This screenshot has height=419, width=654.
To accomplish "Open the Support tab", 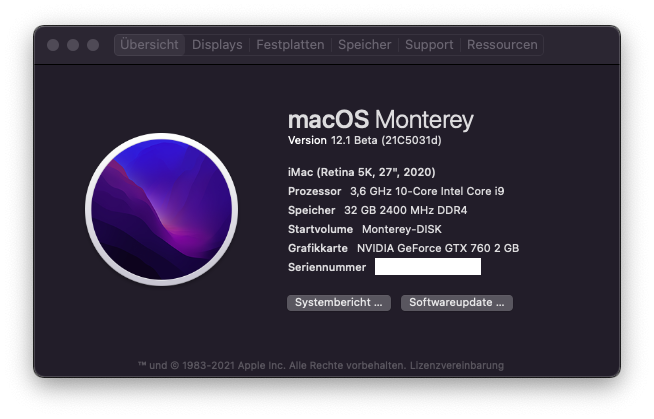I will 429,45.
